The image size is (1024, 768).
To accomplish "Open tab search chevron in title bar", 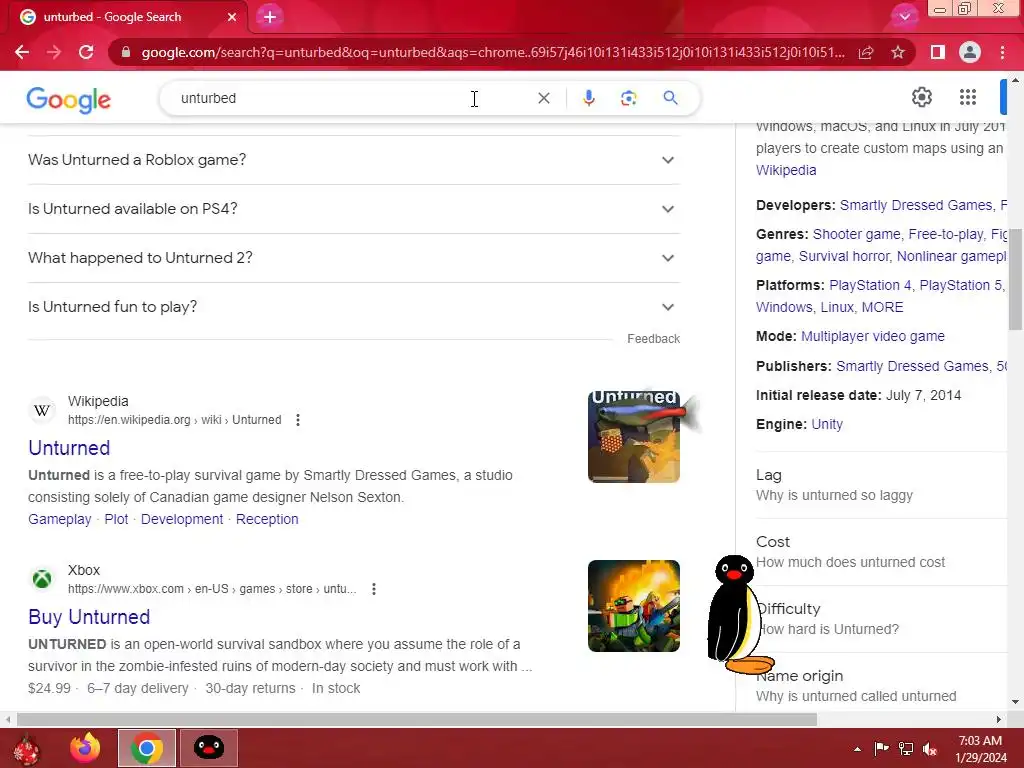I will point(904,16).
